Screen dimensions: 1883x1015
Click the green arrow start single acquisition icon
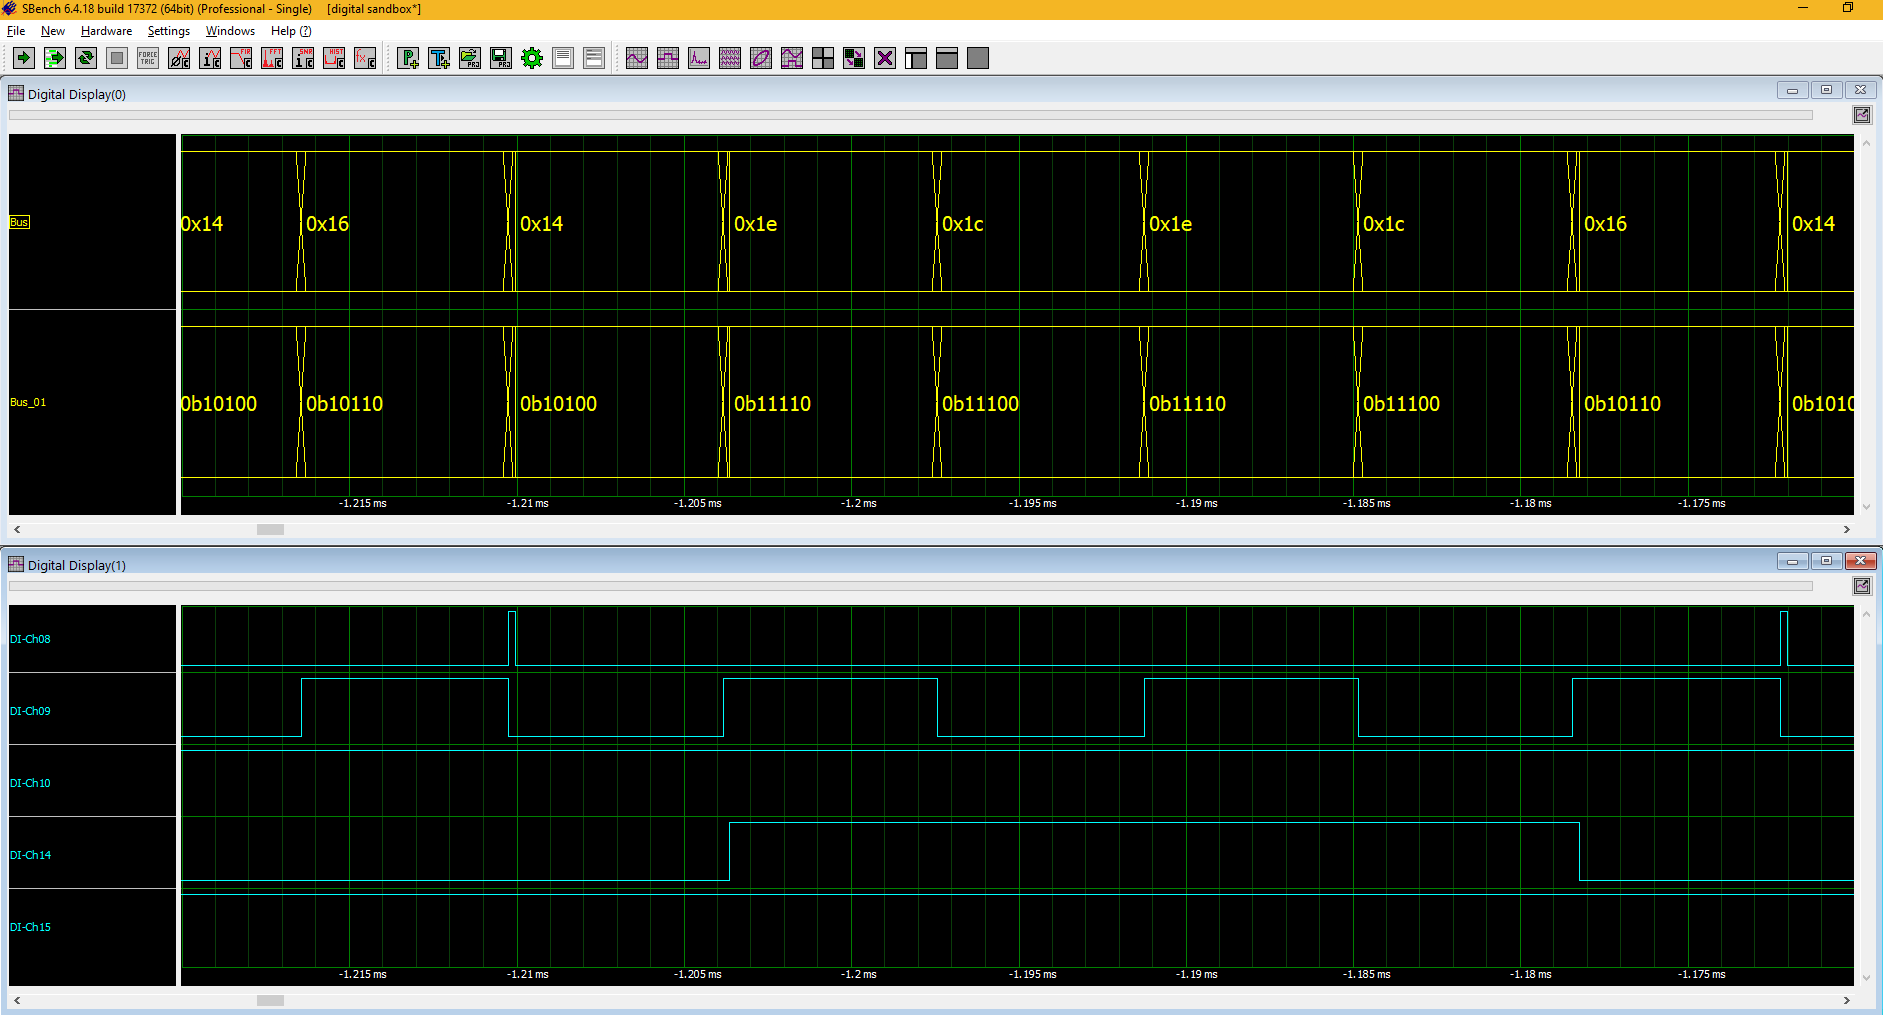(24, 58)
